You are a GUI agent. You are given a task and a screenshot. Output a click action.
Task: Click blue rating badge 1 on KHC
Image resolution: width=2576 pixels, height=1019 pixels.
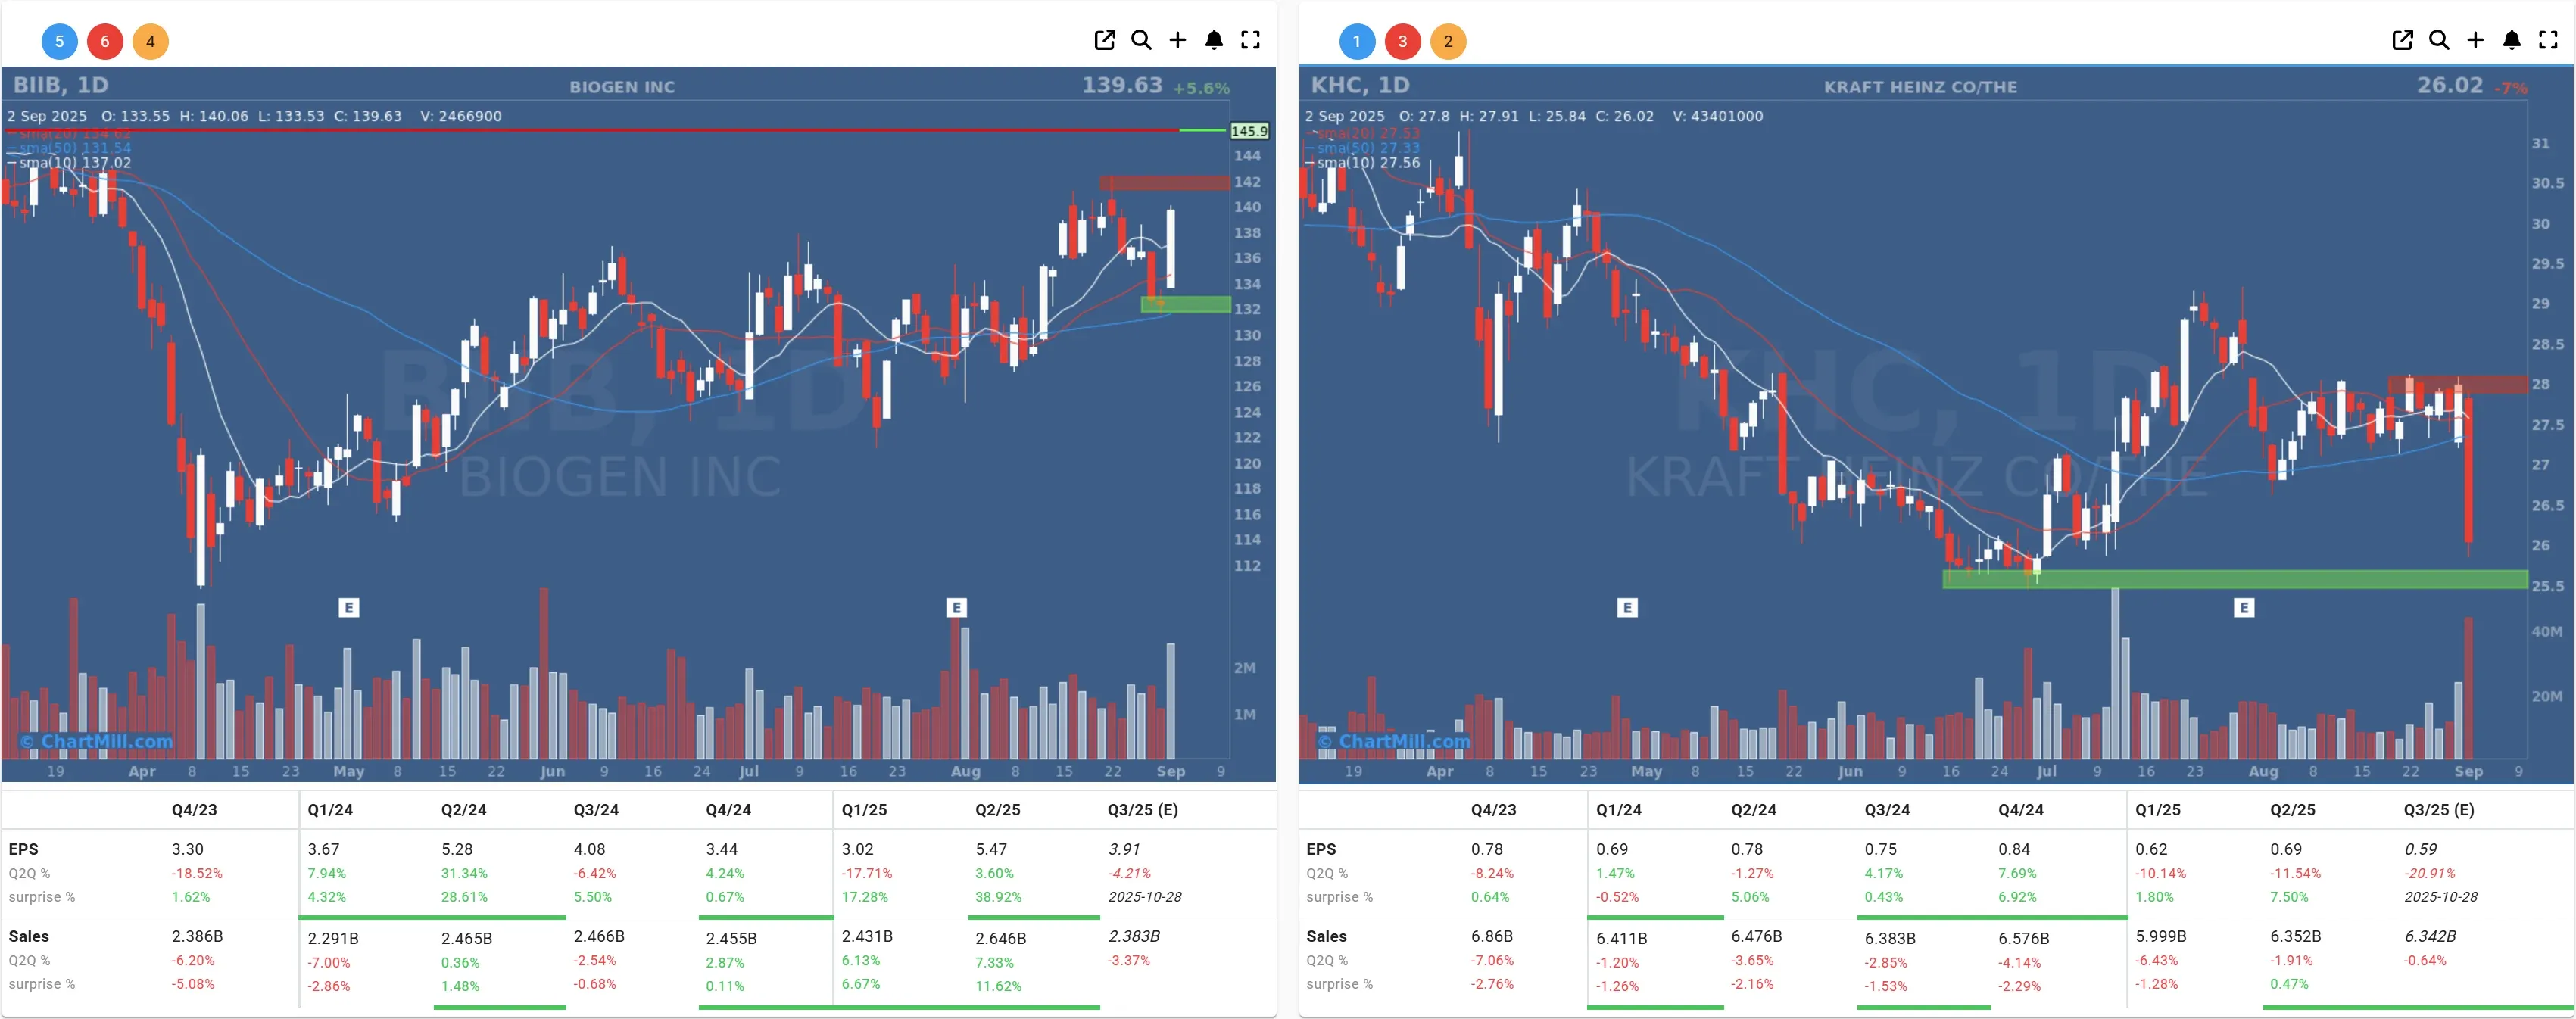click(x=1357, y=41)
